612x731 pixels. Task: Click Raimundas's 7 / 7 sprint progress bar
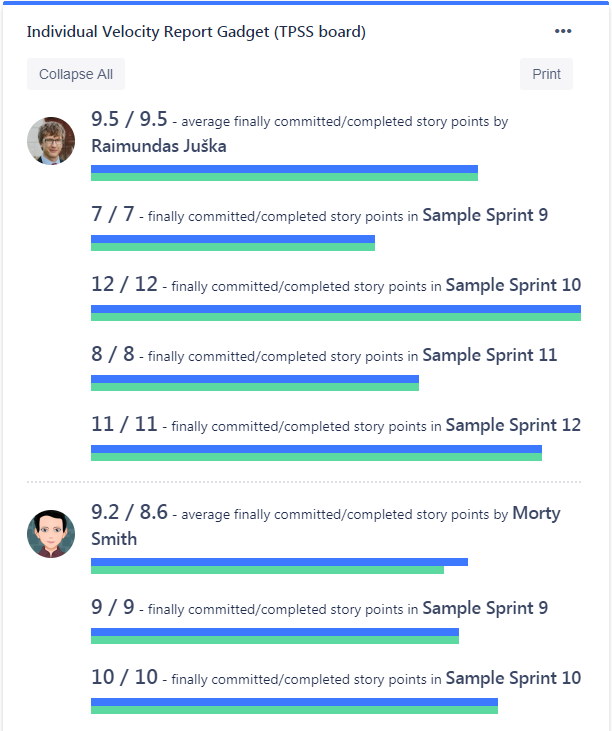(x=232, y=243)
